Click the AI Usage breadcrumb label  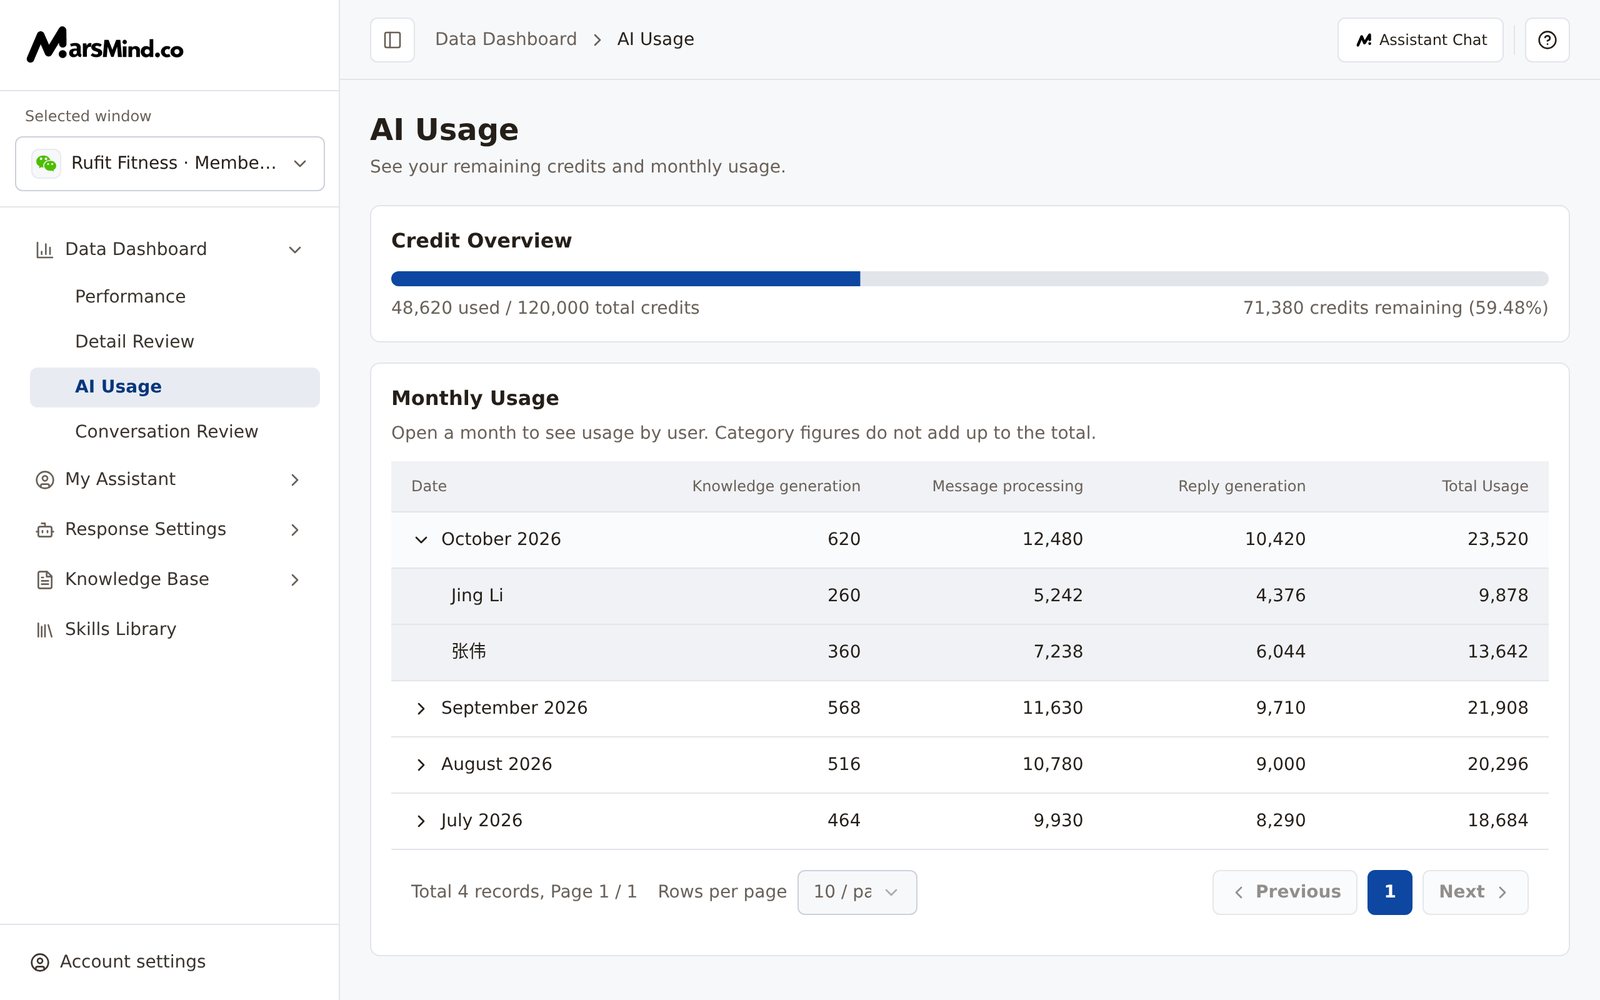(655, 39)
